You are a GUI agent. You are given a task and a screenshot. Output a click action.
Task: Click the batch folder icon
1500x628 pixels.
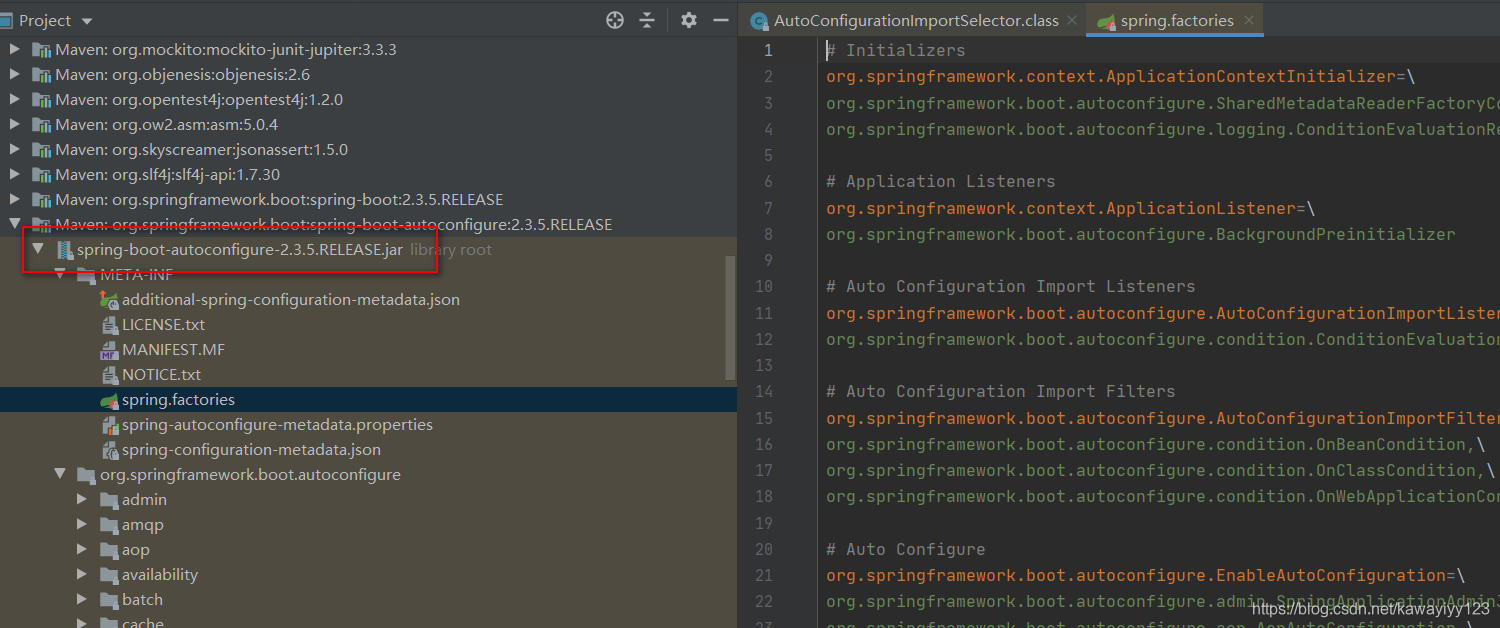109,599
